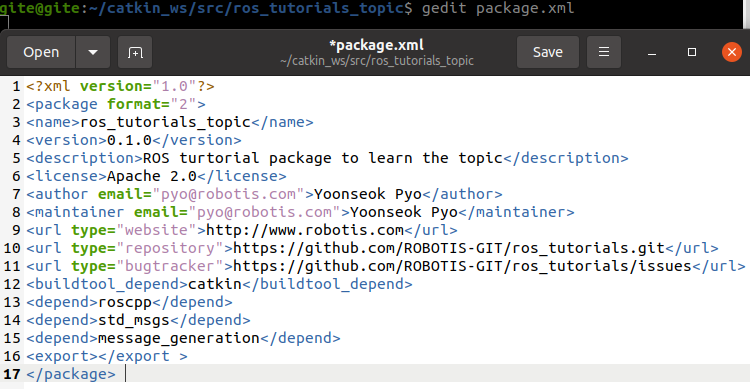750x389 pixels.
Task: Click the terminal command gedit package.xml
Action: (497, 8)
